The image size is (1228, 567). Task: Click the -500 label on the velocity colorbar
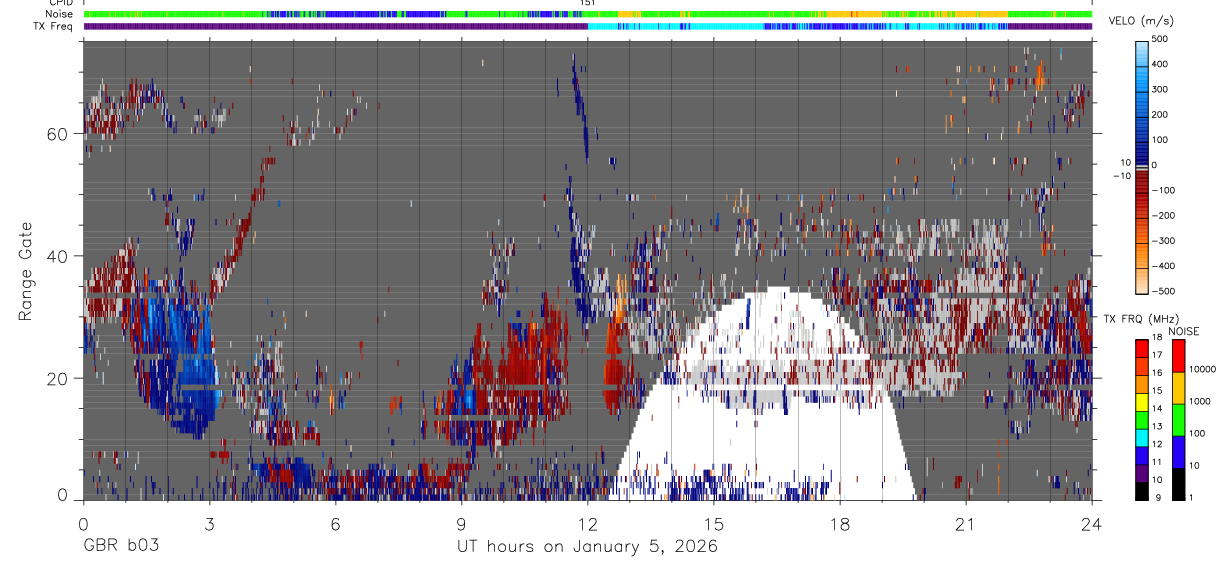(1164, 291)
